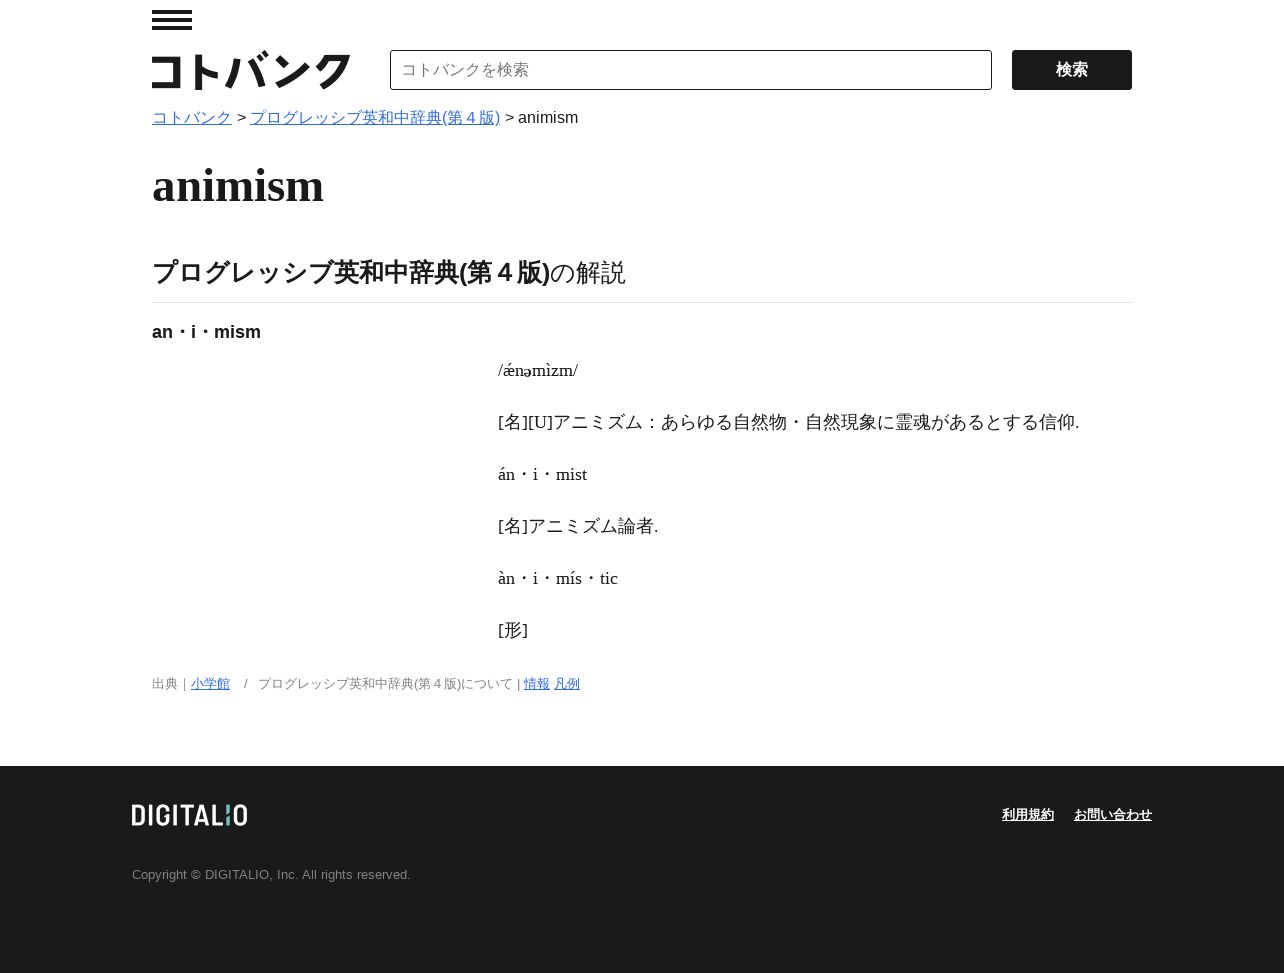The image size is (1284, 973).
Task: Click the copyright notice in footer
Action: pyautogui.click(x=271, y=875)
